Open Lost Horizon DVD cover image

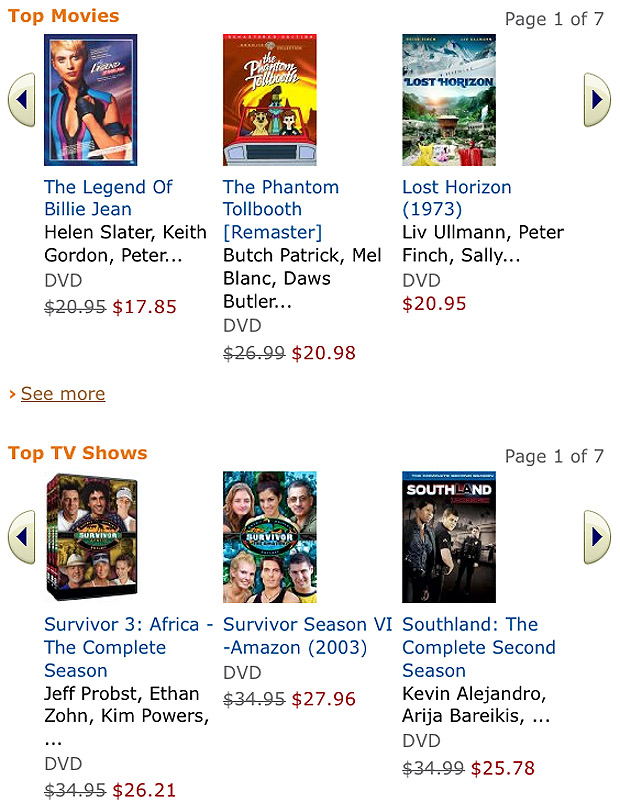click(x=449, y=100)
